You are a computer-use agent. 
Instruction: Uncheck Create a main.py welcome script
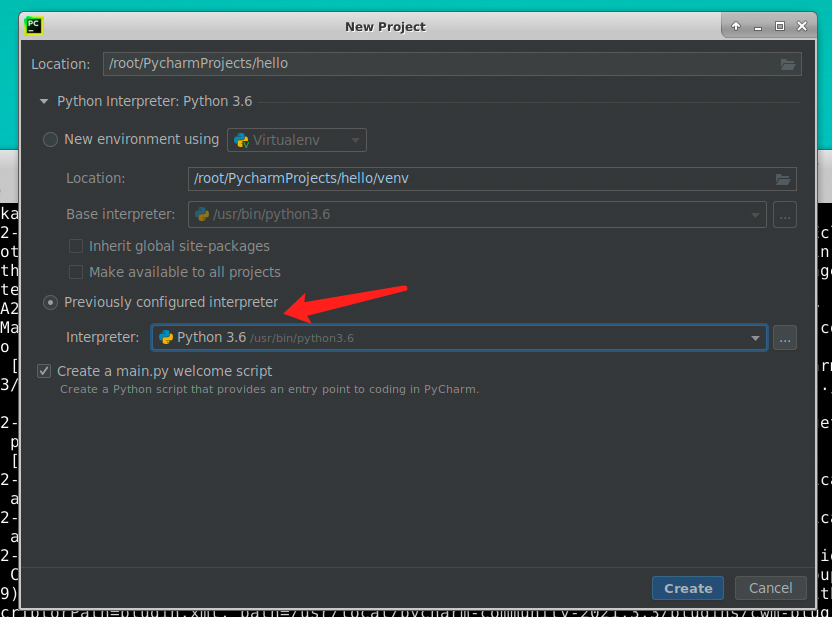click(44, 371)
